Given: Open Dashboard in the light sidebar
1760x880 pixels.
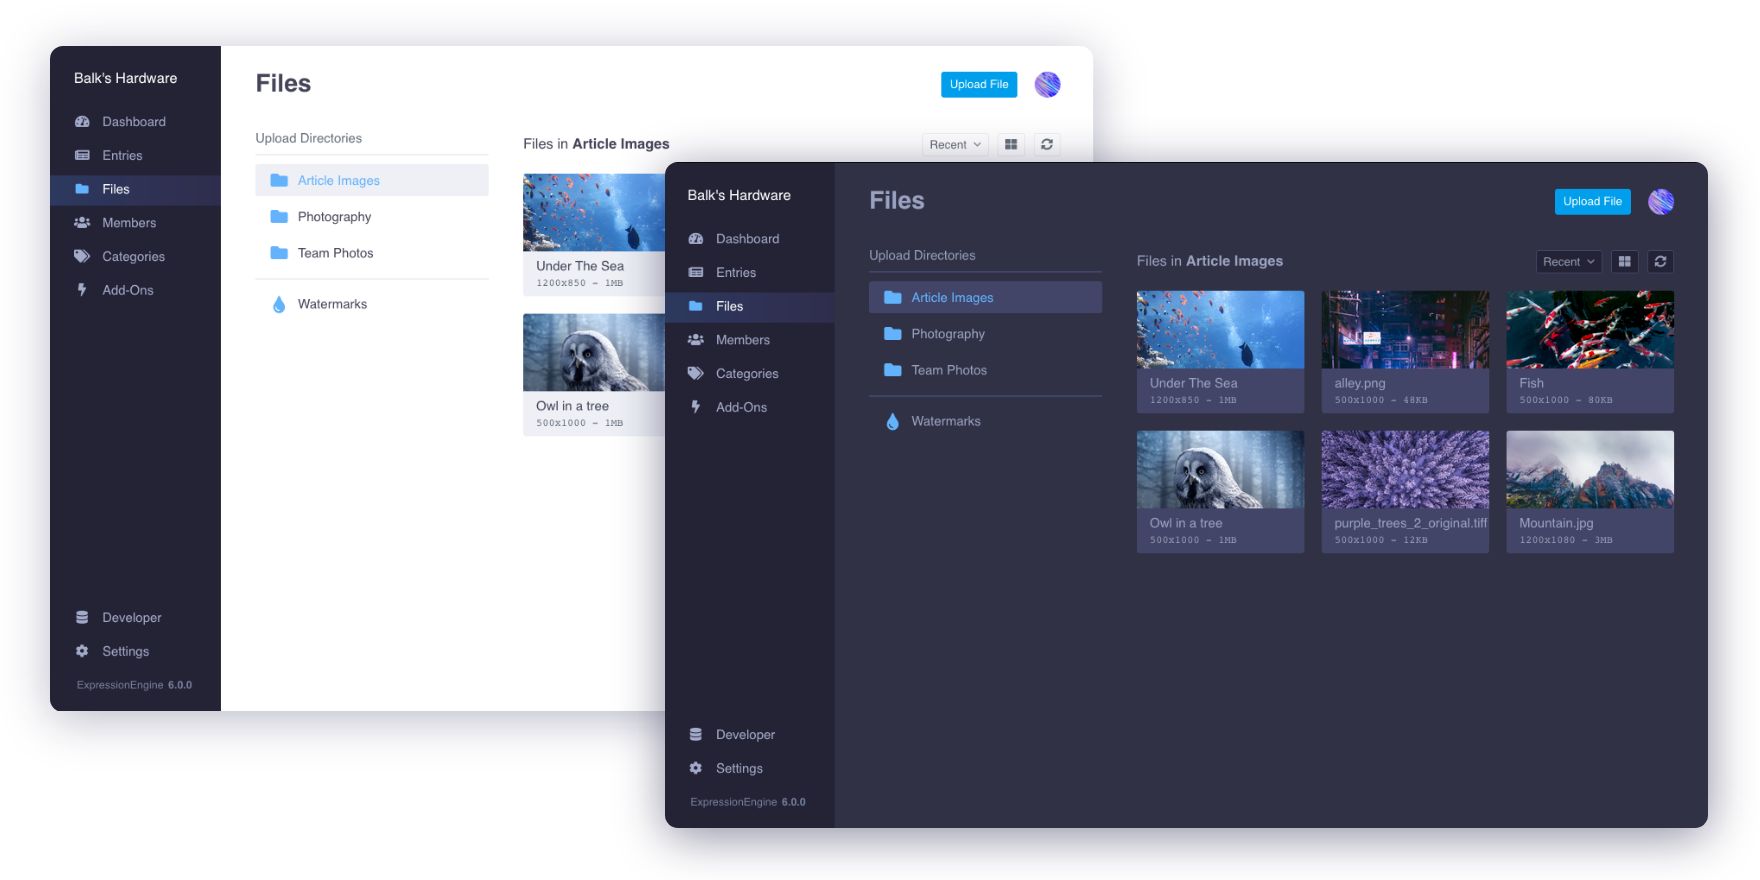Looking at the screenshot, I should pos(133,122).
